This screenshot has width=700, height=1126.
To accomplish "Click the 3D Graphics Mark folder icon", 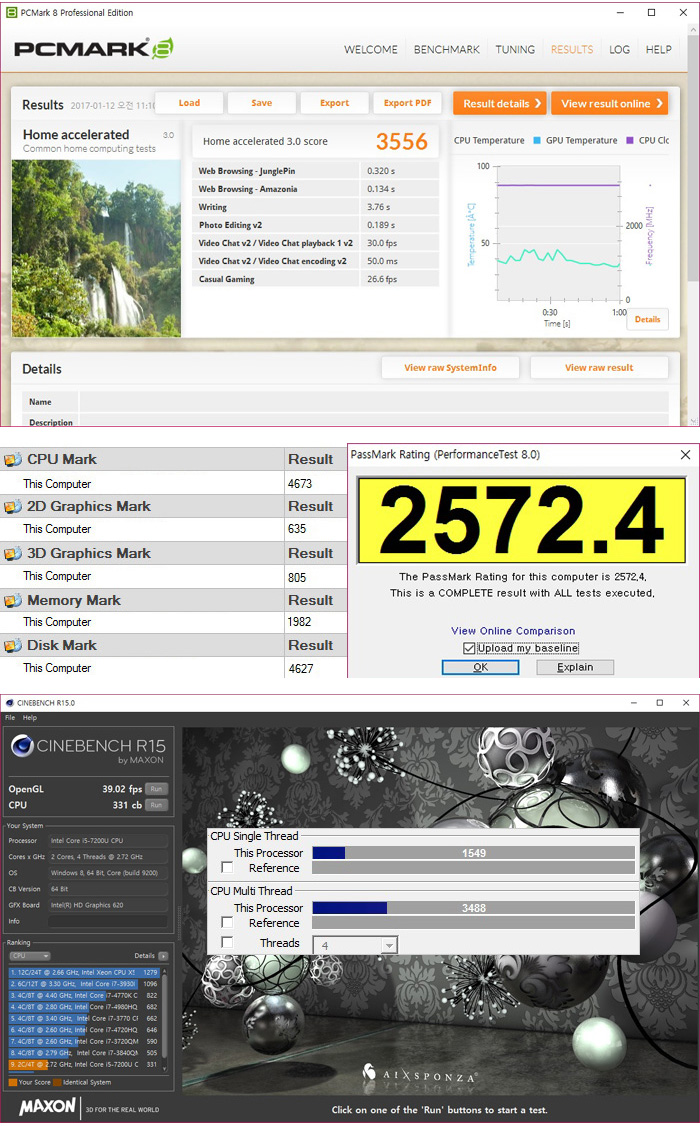I will point(12,554).
